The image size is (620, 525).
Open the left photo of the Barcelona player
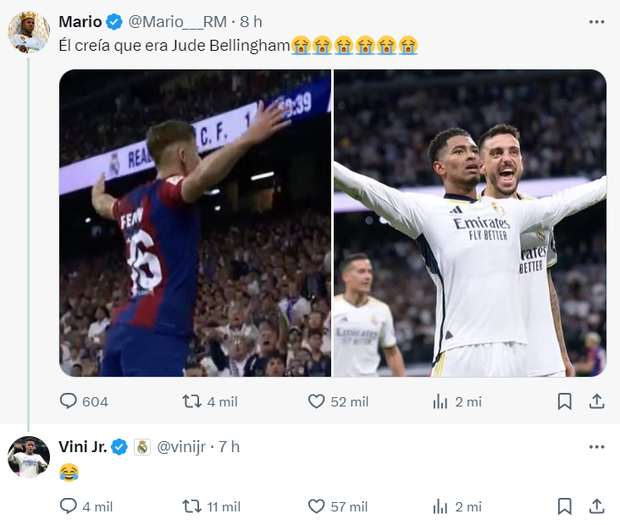195,223
